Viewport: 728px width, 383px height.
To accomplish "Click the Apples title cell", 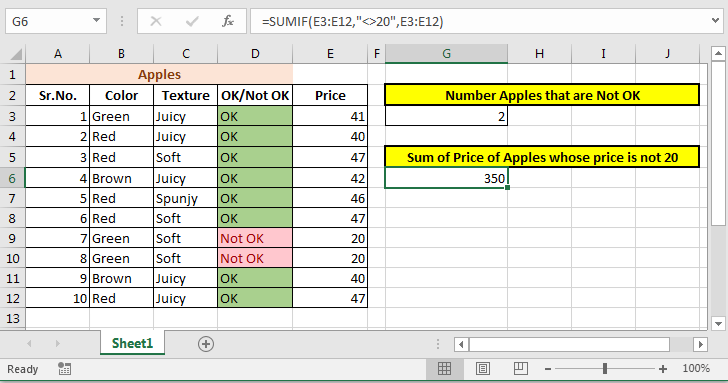I will point(159,74).
